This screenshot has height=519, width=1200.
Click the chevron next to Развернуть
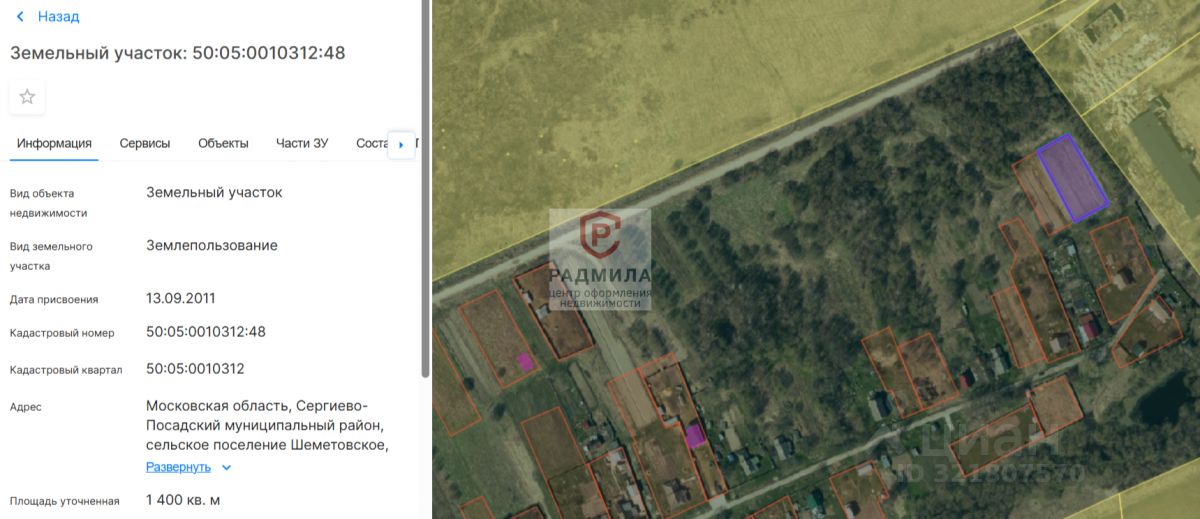click(x=226, y=467)
